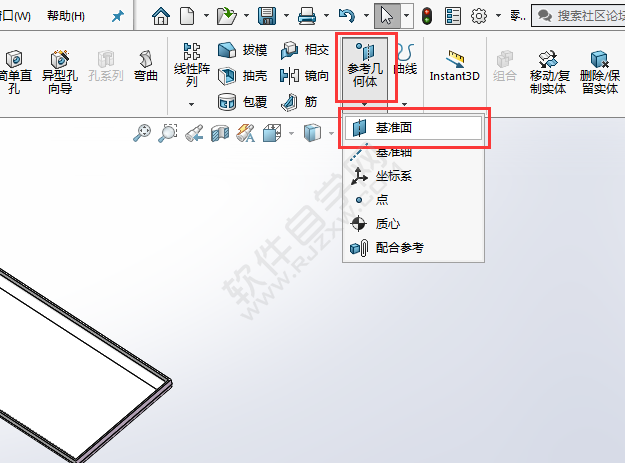Open the Curves (曲线) tool

pos(405,60)
